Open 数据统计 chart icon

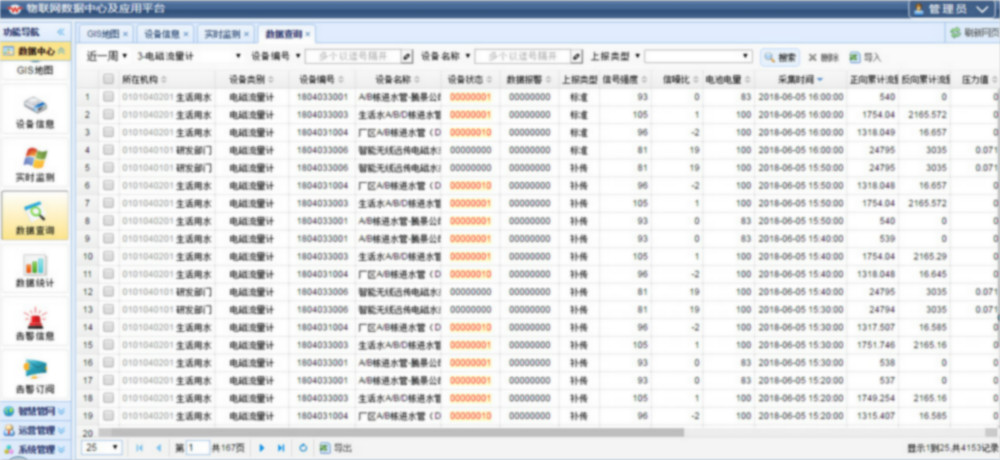tap(35, 270)
